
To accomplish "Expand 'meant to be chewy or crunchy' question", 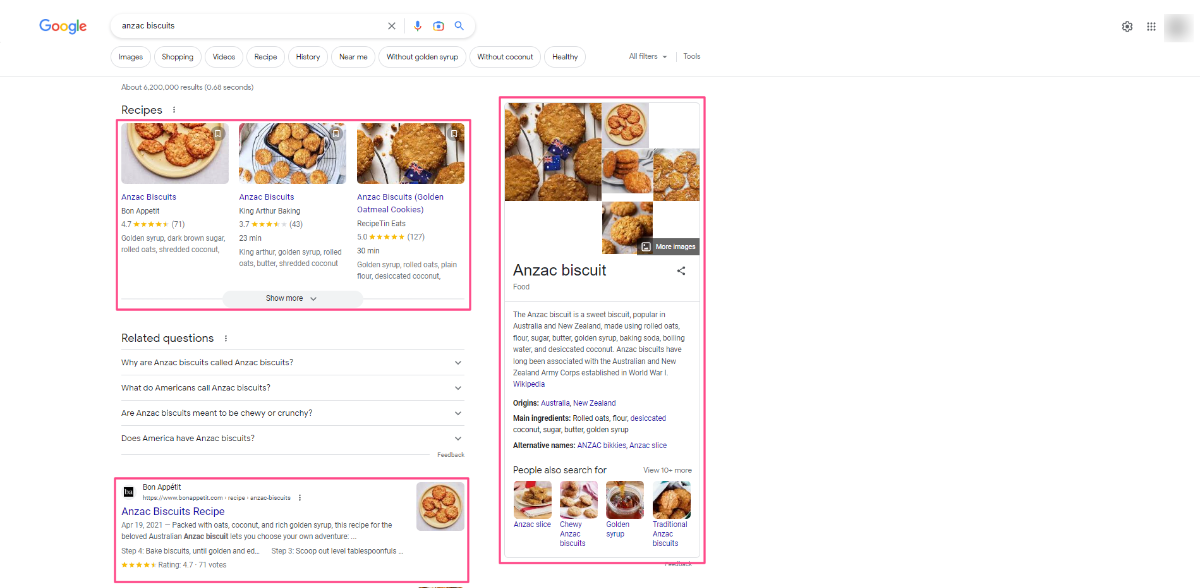I will pos(292,413).
